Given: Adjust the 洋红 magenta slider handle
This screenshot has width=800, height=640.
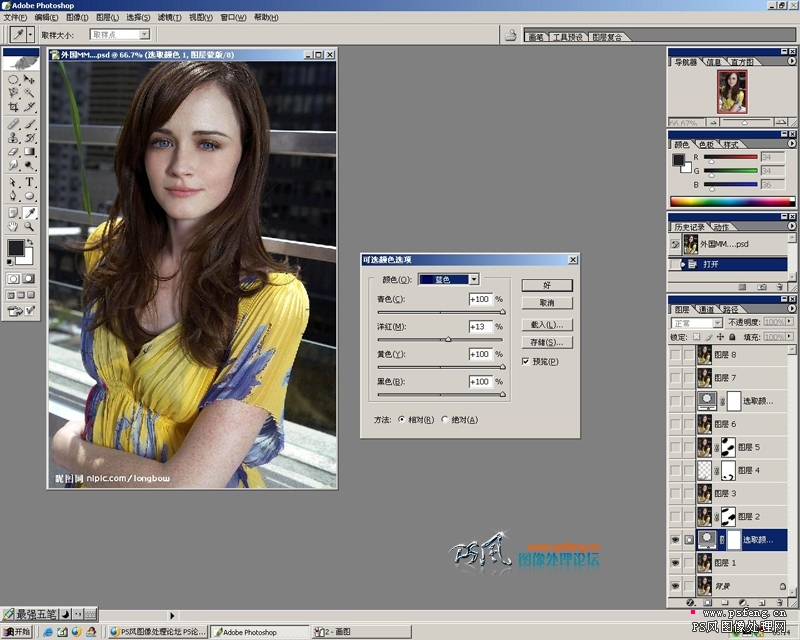Looking at the screenshot, I should [x=448, y=339].
